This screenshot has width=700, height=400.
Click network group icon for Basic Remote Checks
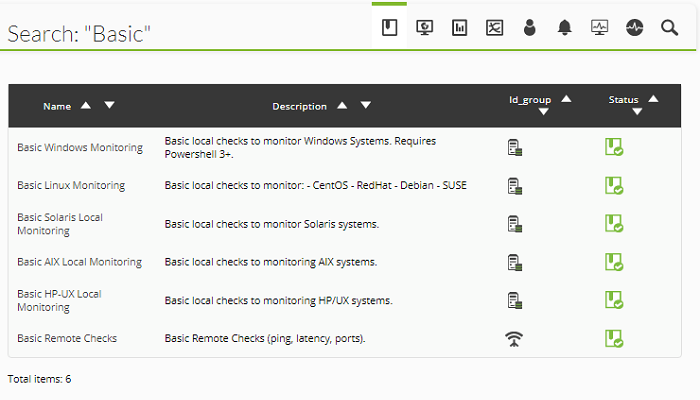tap(514, 339)
